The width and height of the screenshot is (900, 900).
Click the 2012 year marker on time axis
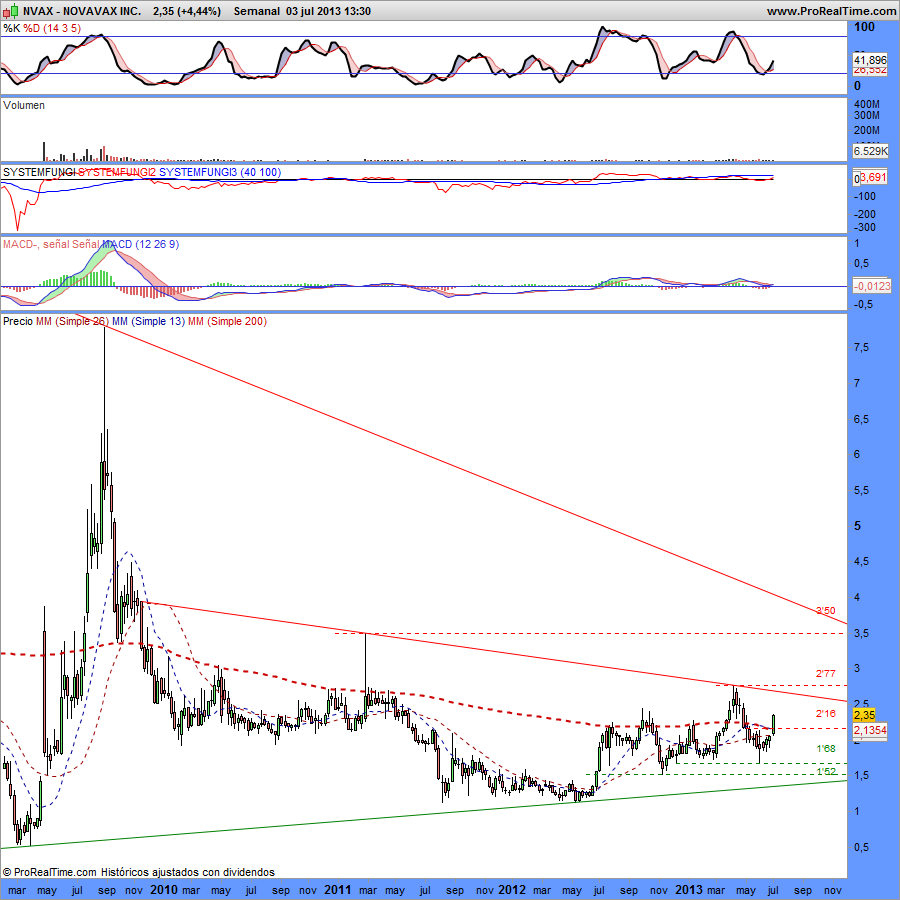[x=511, y=890]
